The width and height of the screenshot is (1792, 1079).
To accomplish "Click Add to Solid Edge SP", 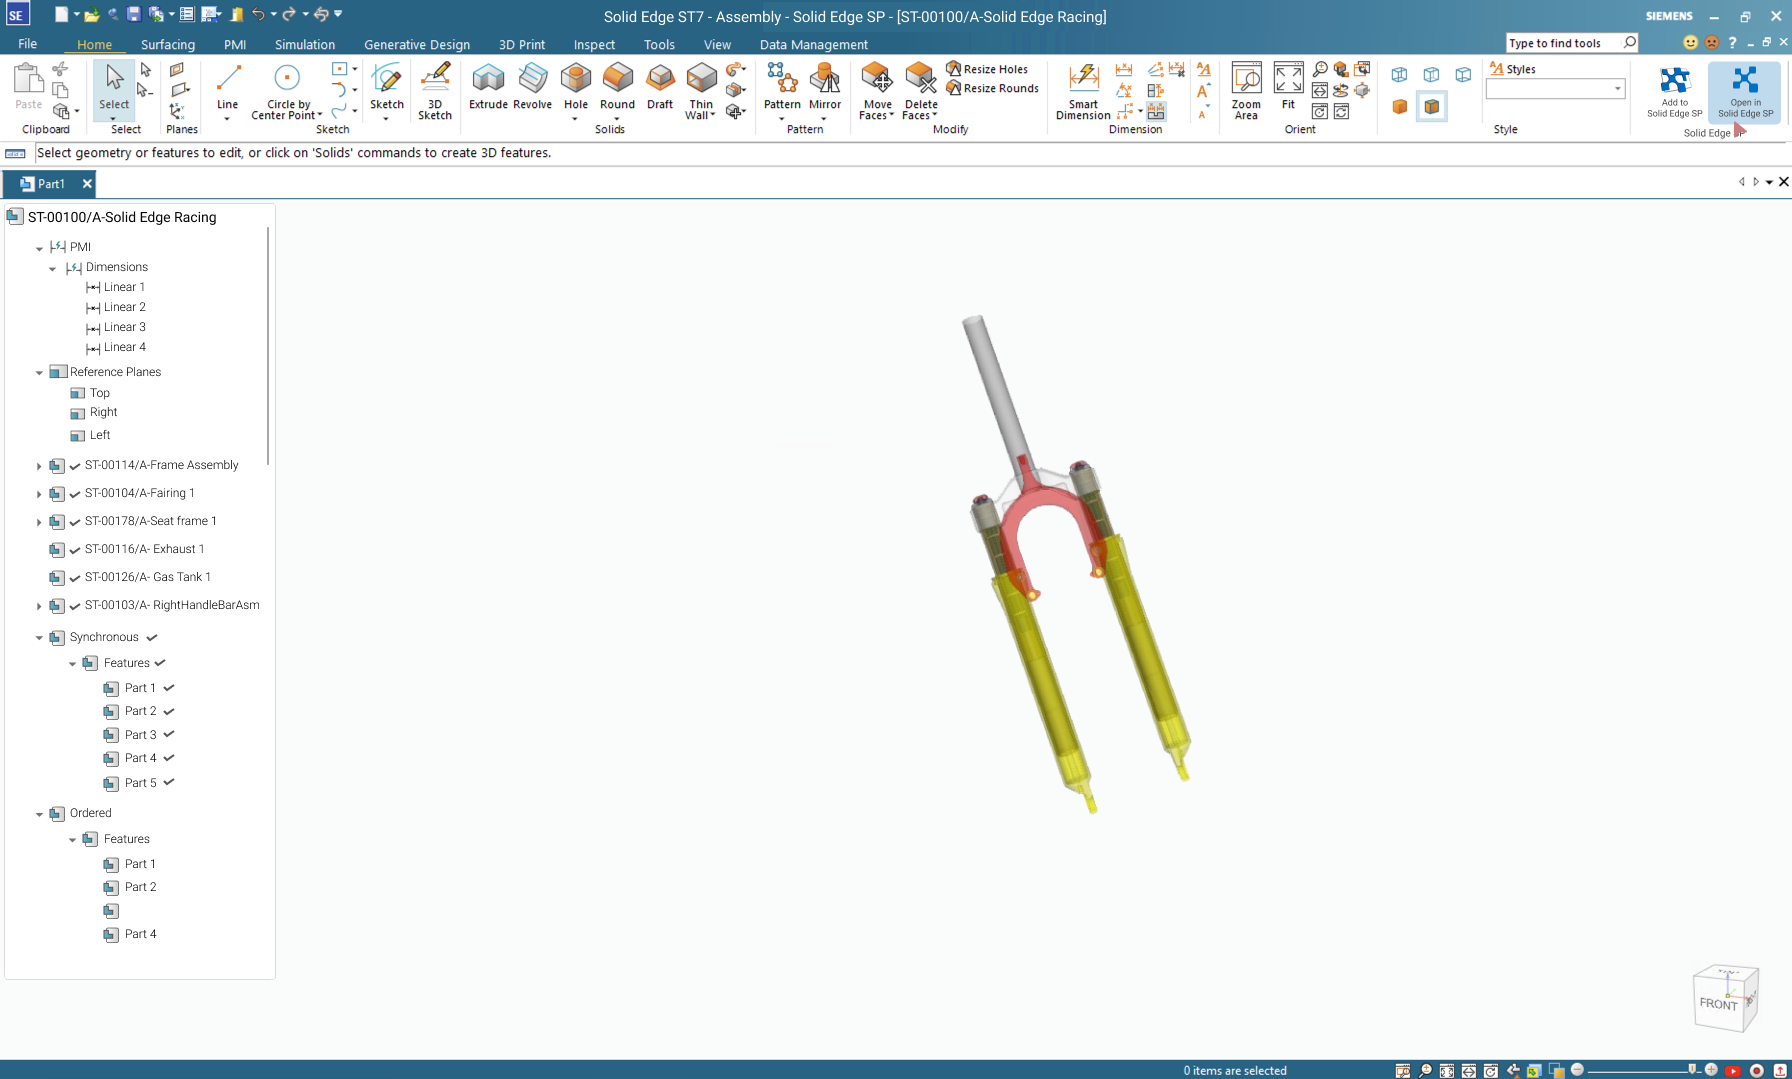I will point(1675,92).
